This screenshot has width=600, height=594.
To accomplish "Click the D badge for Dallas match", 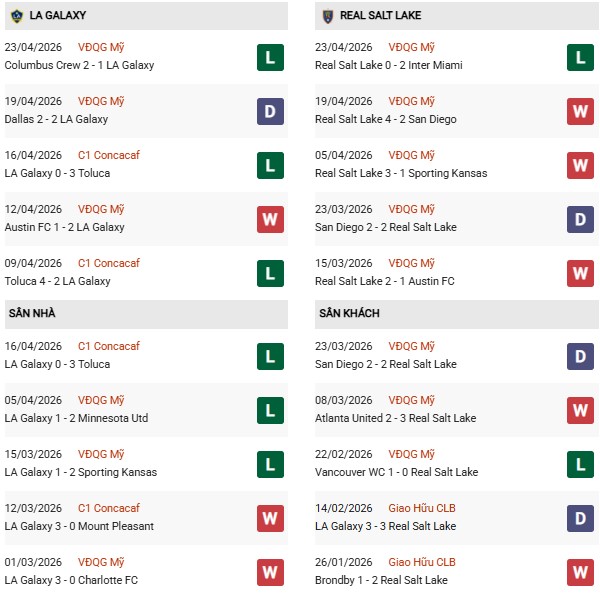I will (x=270, y=111).
